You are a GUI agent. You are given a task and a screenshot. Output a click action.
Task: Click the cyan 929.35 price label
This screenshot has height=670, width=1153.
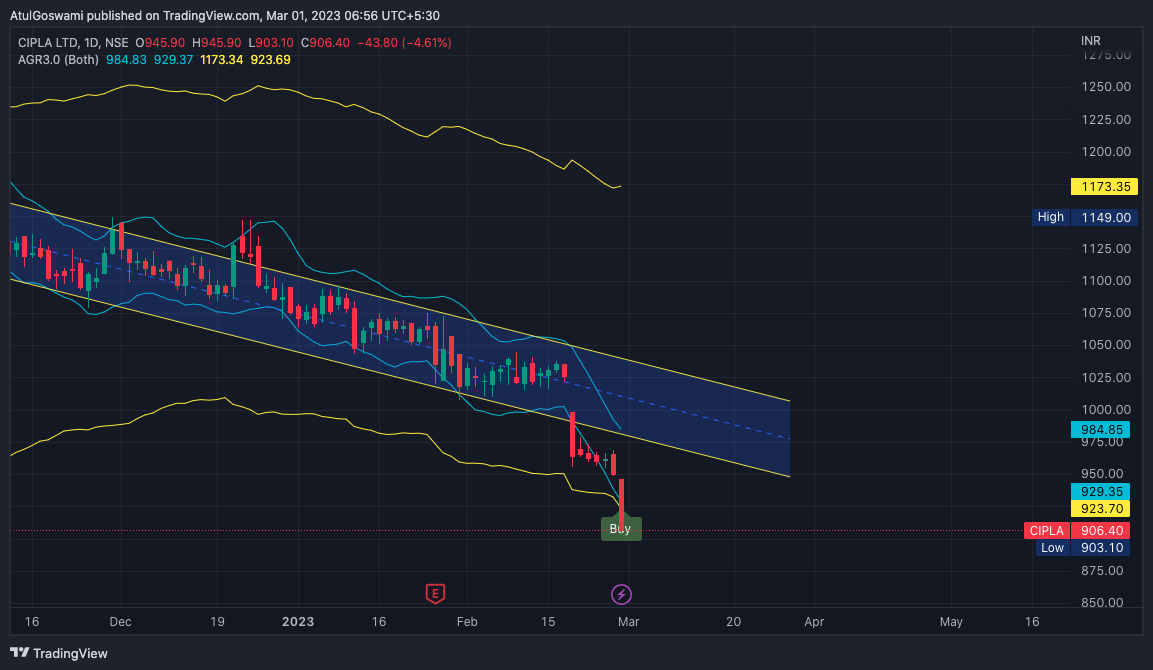coord(1100,491)
